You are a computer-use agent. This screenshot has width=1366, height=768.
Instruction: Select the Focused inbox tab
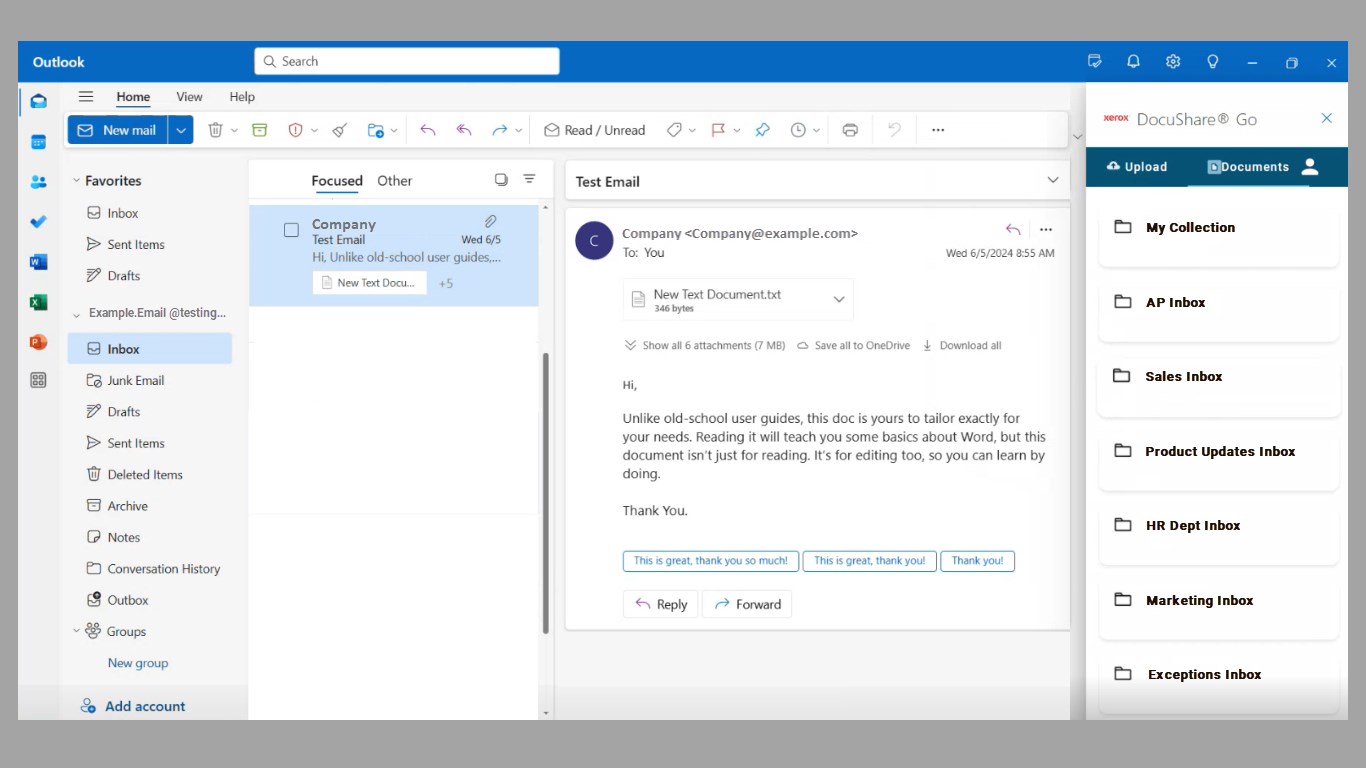pyautogui.click(x=337, y=181)
